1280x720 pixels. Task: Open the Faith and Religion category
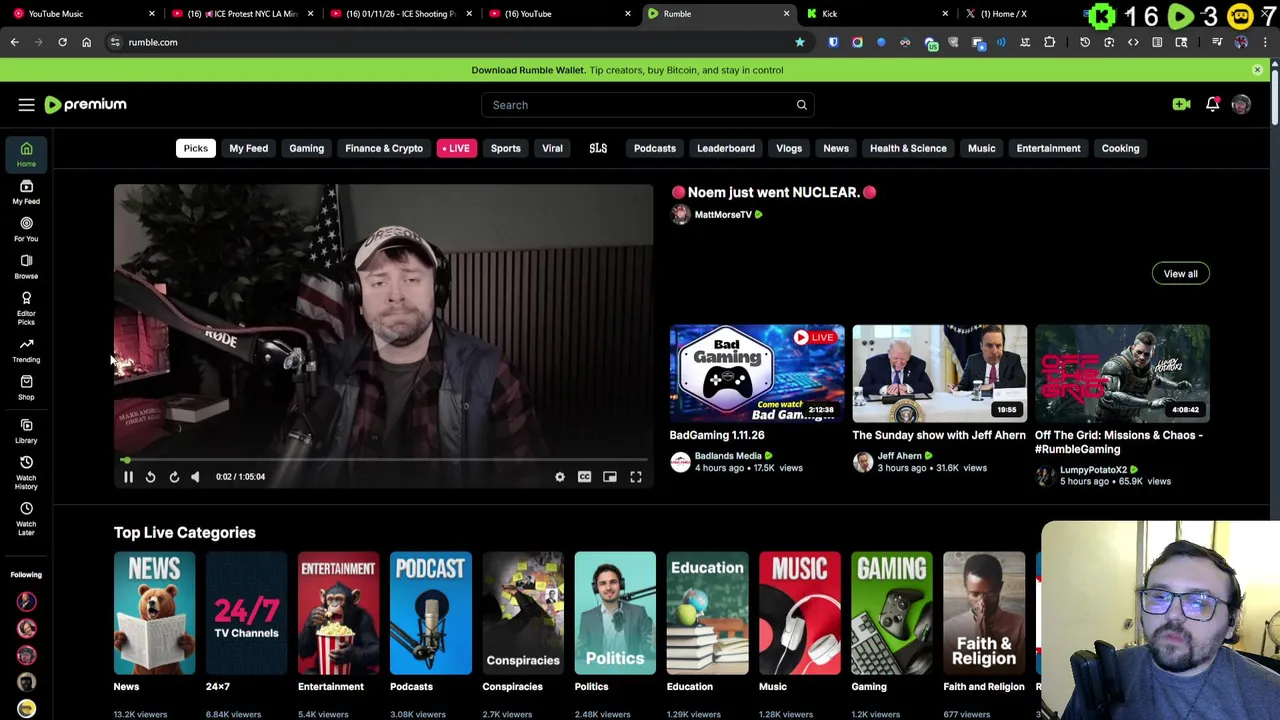pyautogui.click(x=984, y=613)
